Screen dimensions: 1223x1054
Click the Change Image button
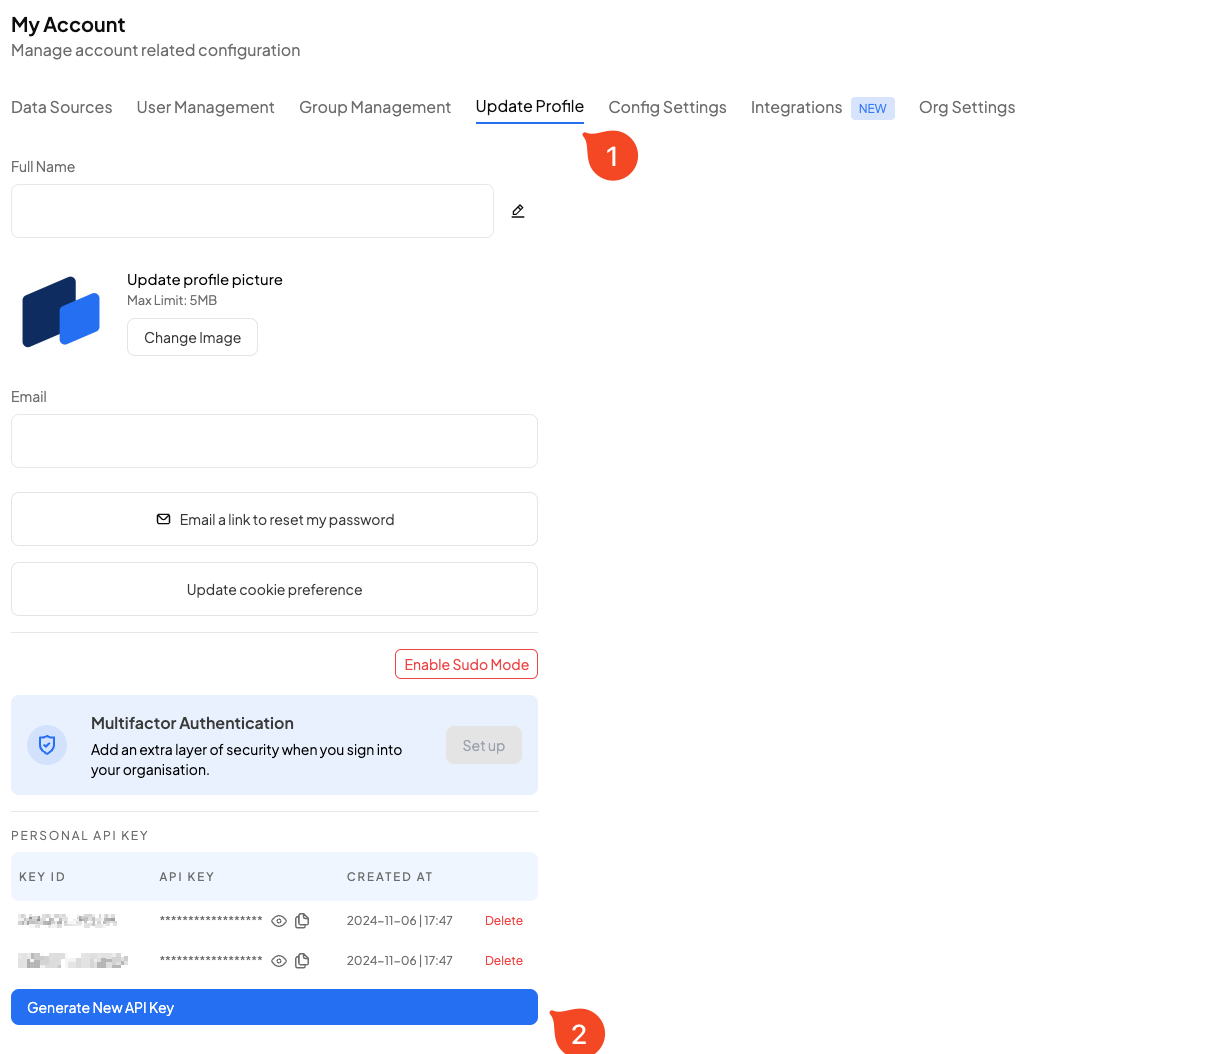click(192, 337)
